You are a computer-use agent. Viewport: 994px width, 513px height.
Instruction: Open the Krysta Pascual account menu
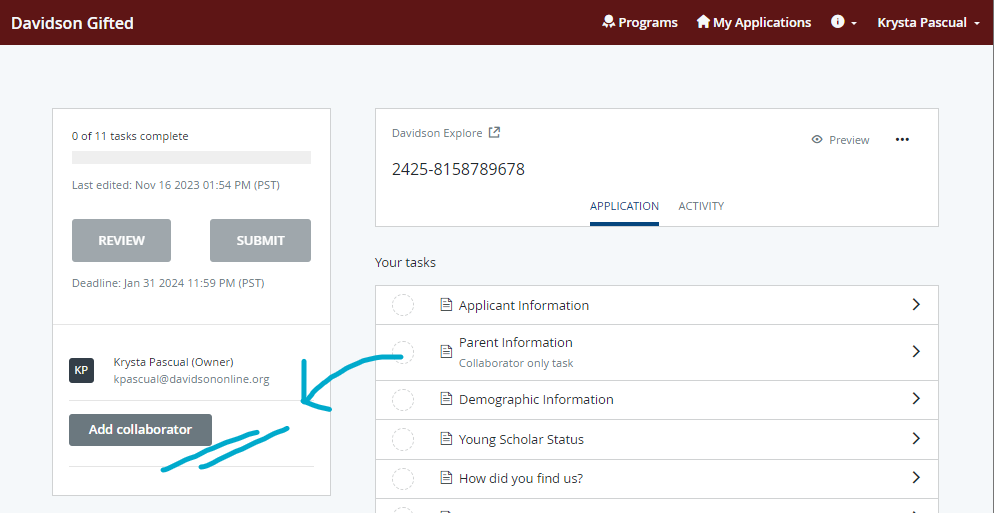(928, 22)
